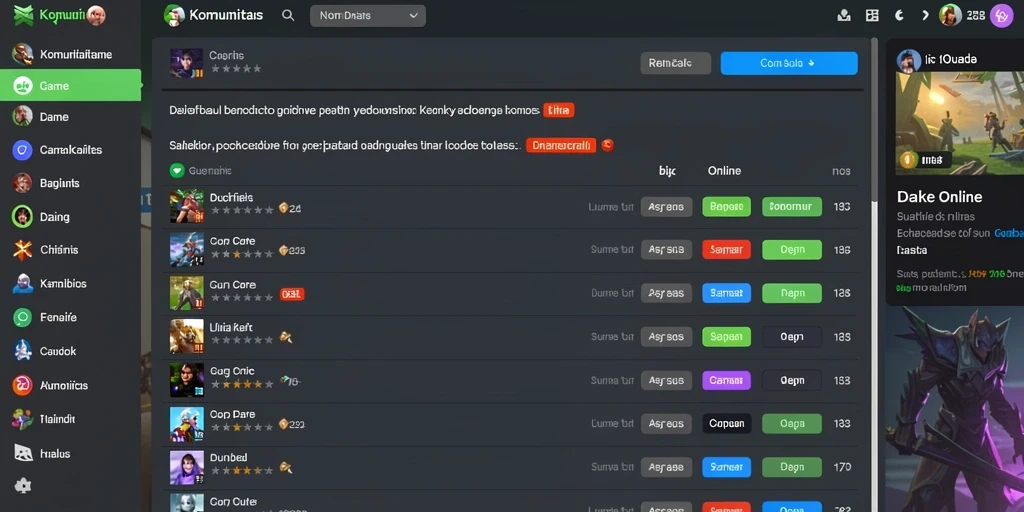Click the green Guenahis check icon
This screenshot has height=512, width=1024.
[176, 170]
